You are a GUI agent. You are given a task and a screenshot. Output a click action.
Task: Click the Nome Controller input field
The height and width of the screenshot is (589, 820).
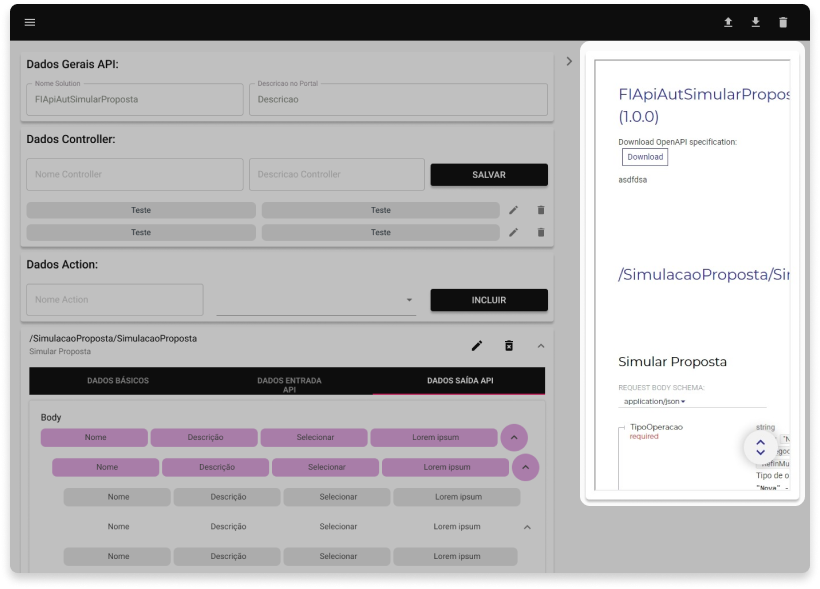(135, 175)
